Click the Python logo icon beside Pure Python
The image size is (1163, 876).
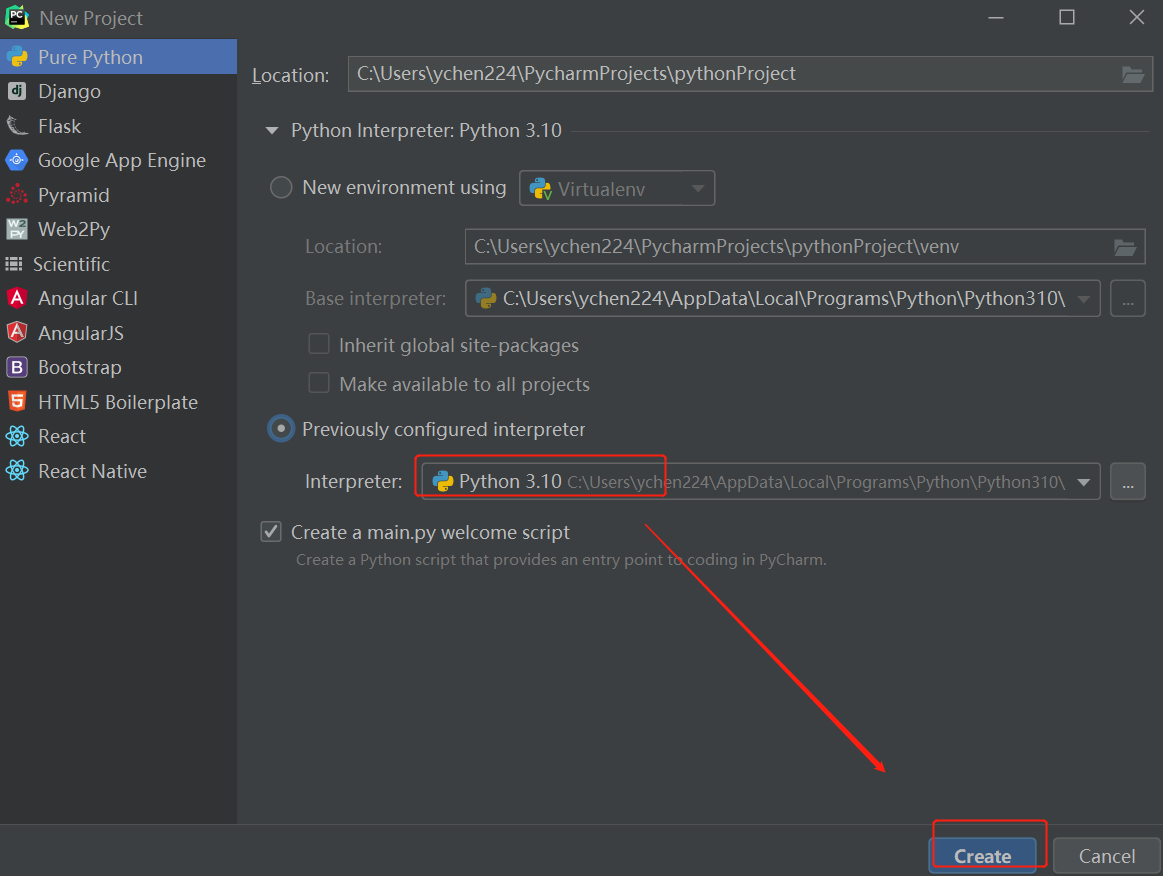17,57
